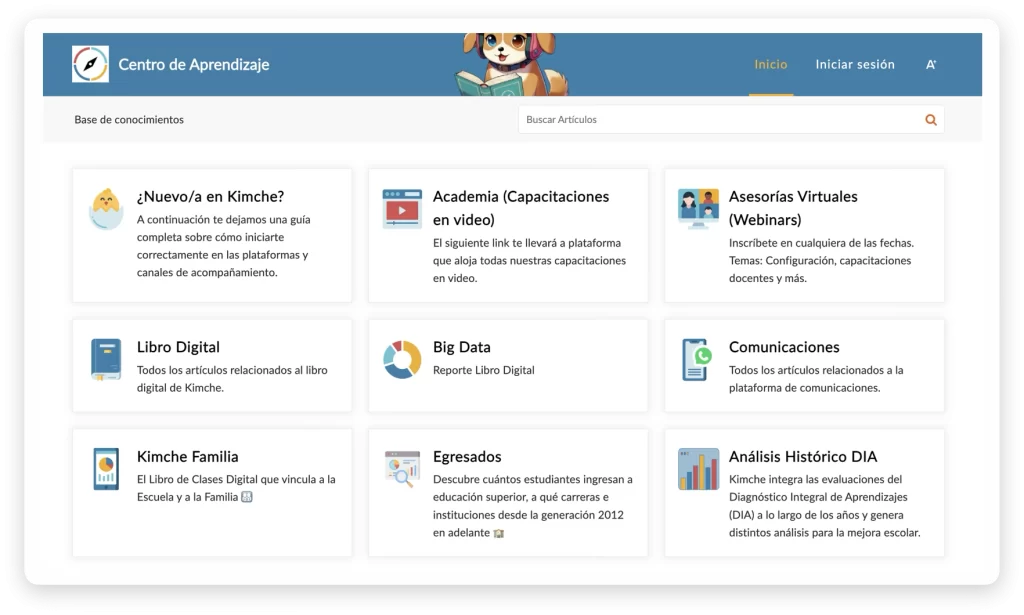This screenshot has height=615, width=1024.
Task: Click the Base de conocimientos label
Action: pyautogui.click(x=129, y=119)
